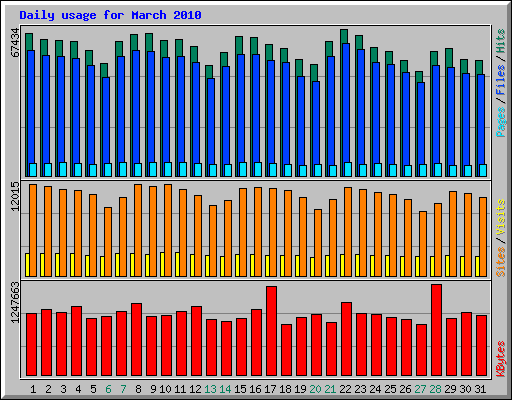Select the cyan pages bar for day 31

pos(483,170)
